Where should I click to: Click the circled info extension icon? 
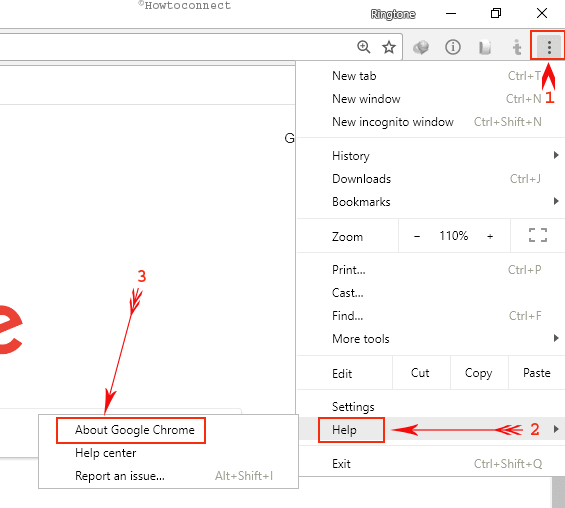pyautogui.click(x=453, y=47)
